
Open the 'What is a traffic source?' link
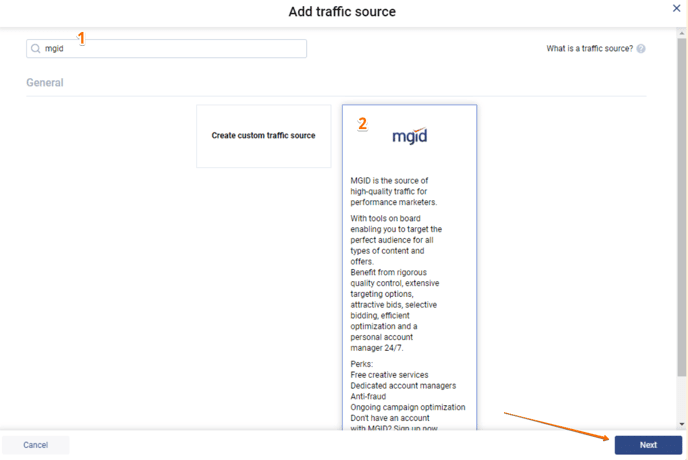coord(589,49)
